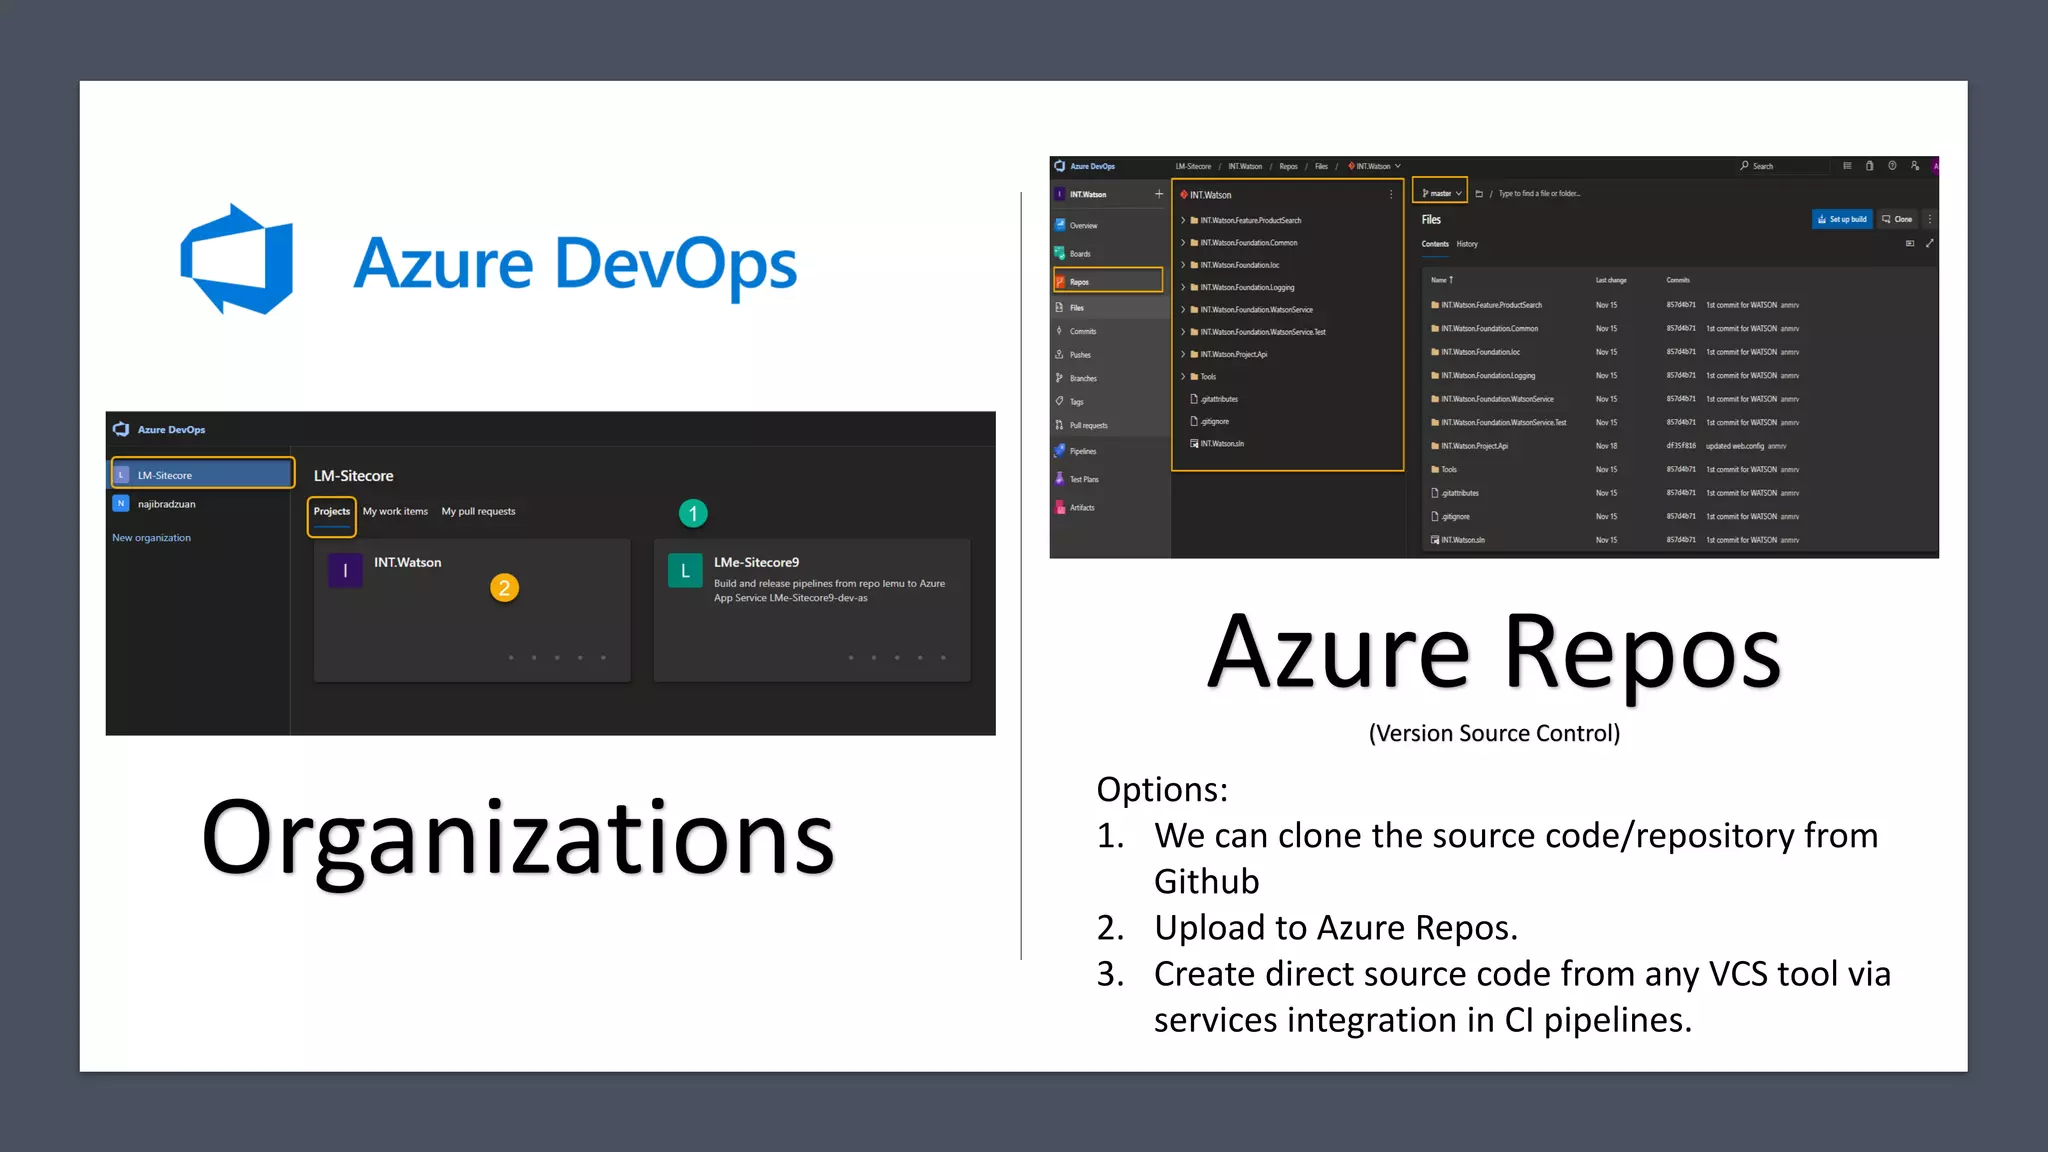
Task: Click the New organization link
Action: [x=151, y=538]
